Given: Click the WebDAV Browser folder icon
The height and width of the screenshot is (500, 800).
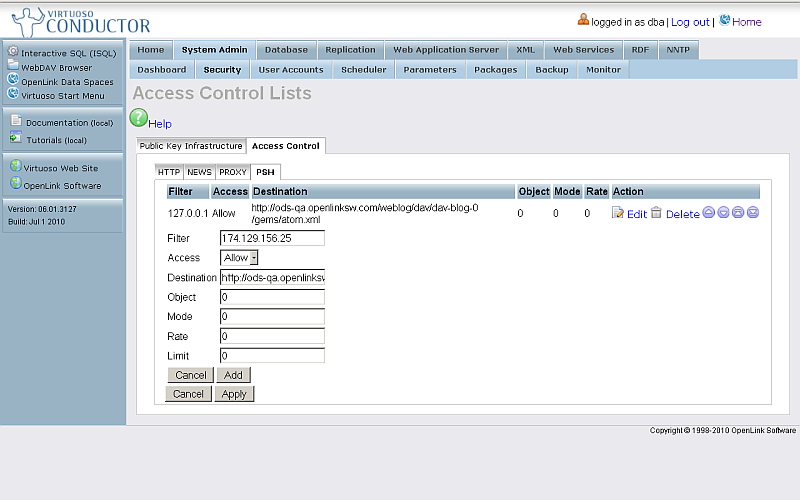Looking at the screenshot, I should 13,65.
